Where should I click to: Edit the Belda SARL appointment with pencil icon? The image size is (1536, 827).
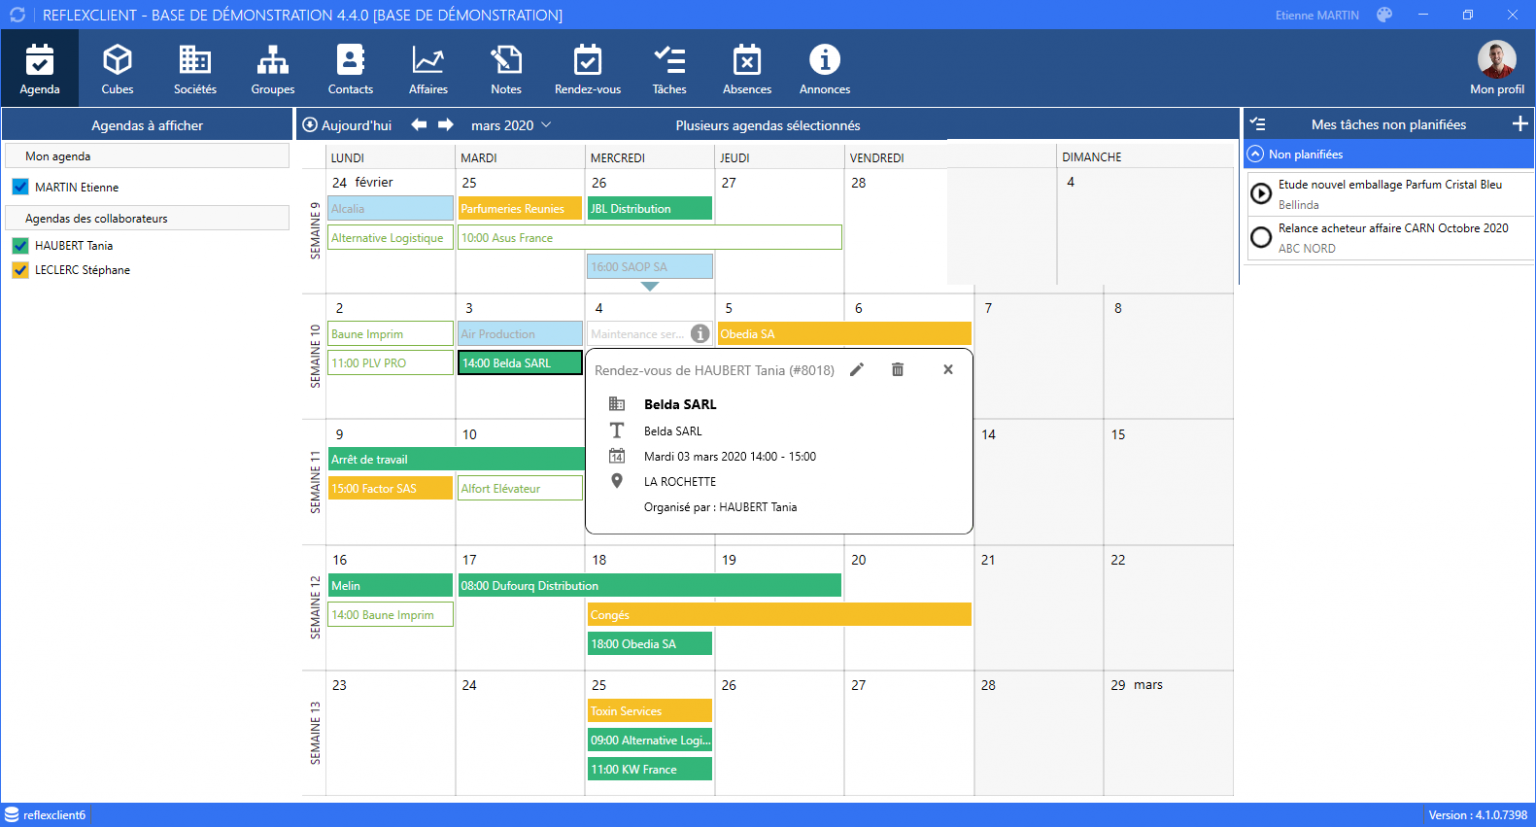point(857,370)
